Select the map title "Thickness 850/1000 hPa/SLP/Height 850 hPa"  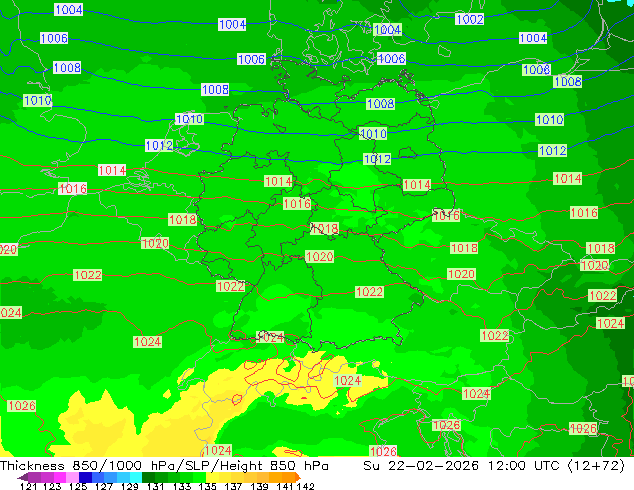(164, 465)
